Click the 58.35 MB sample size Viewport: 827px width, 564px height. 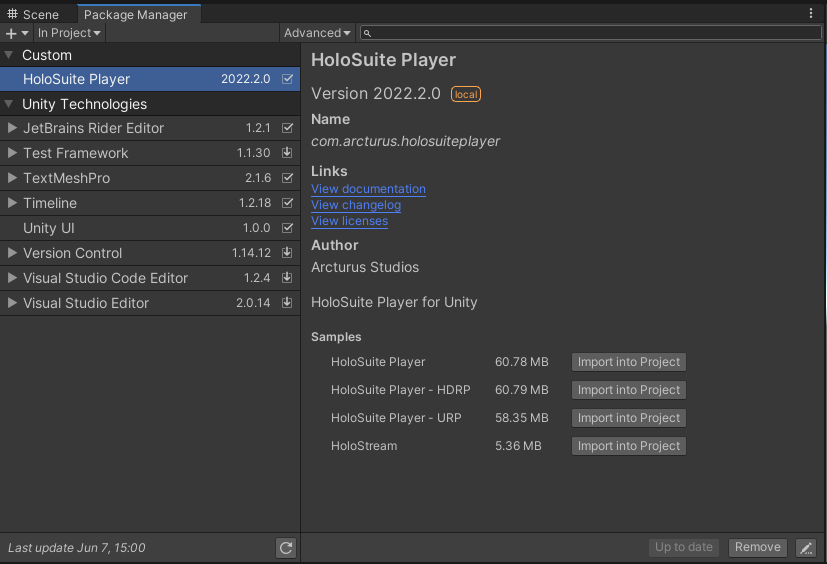(x=521, y=418)
